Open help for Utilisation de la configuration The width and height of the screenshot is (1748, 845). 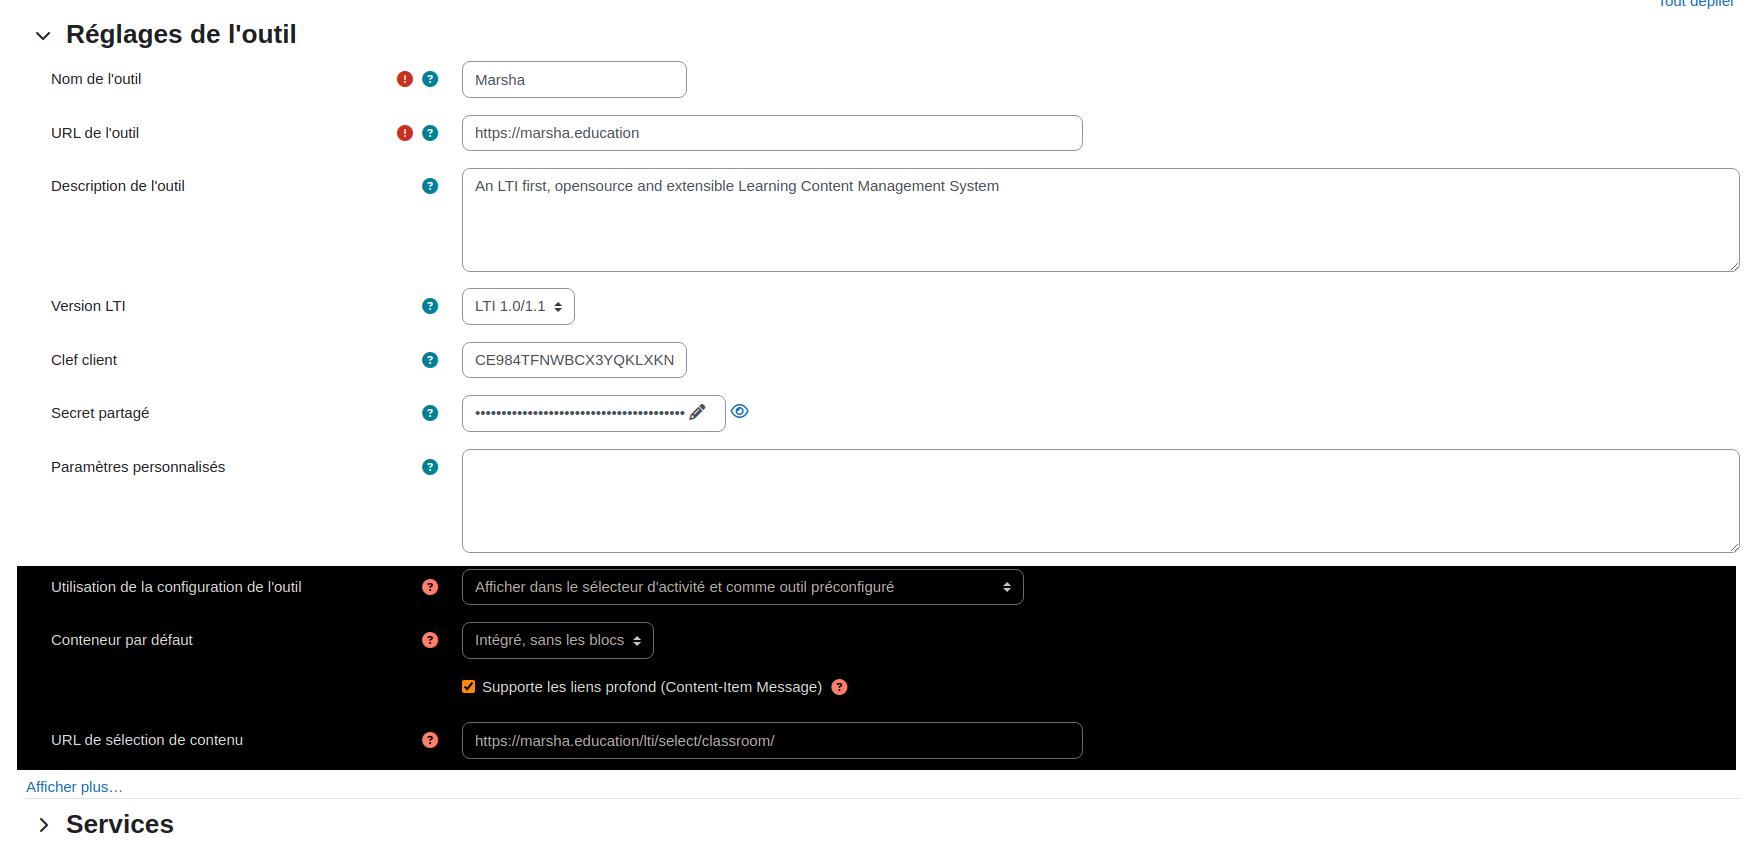pos(430,587)
